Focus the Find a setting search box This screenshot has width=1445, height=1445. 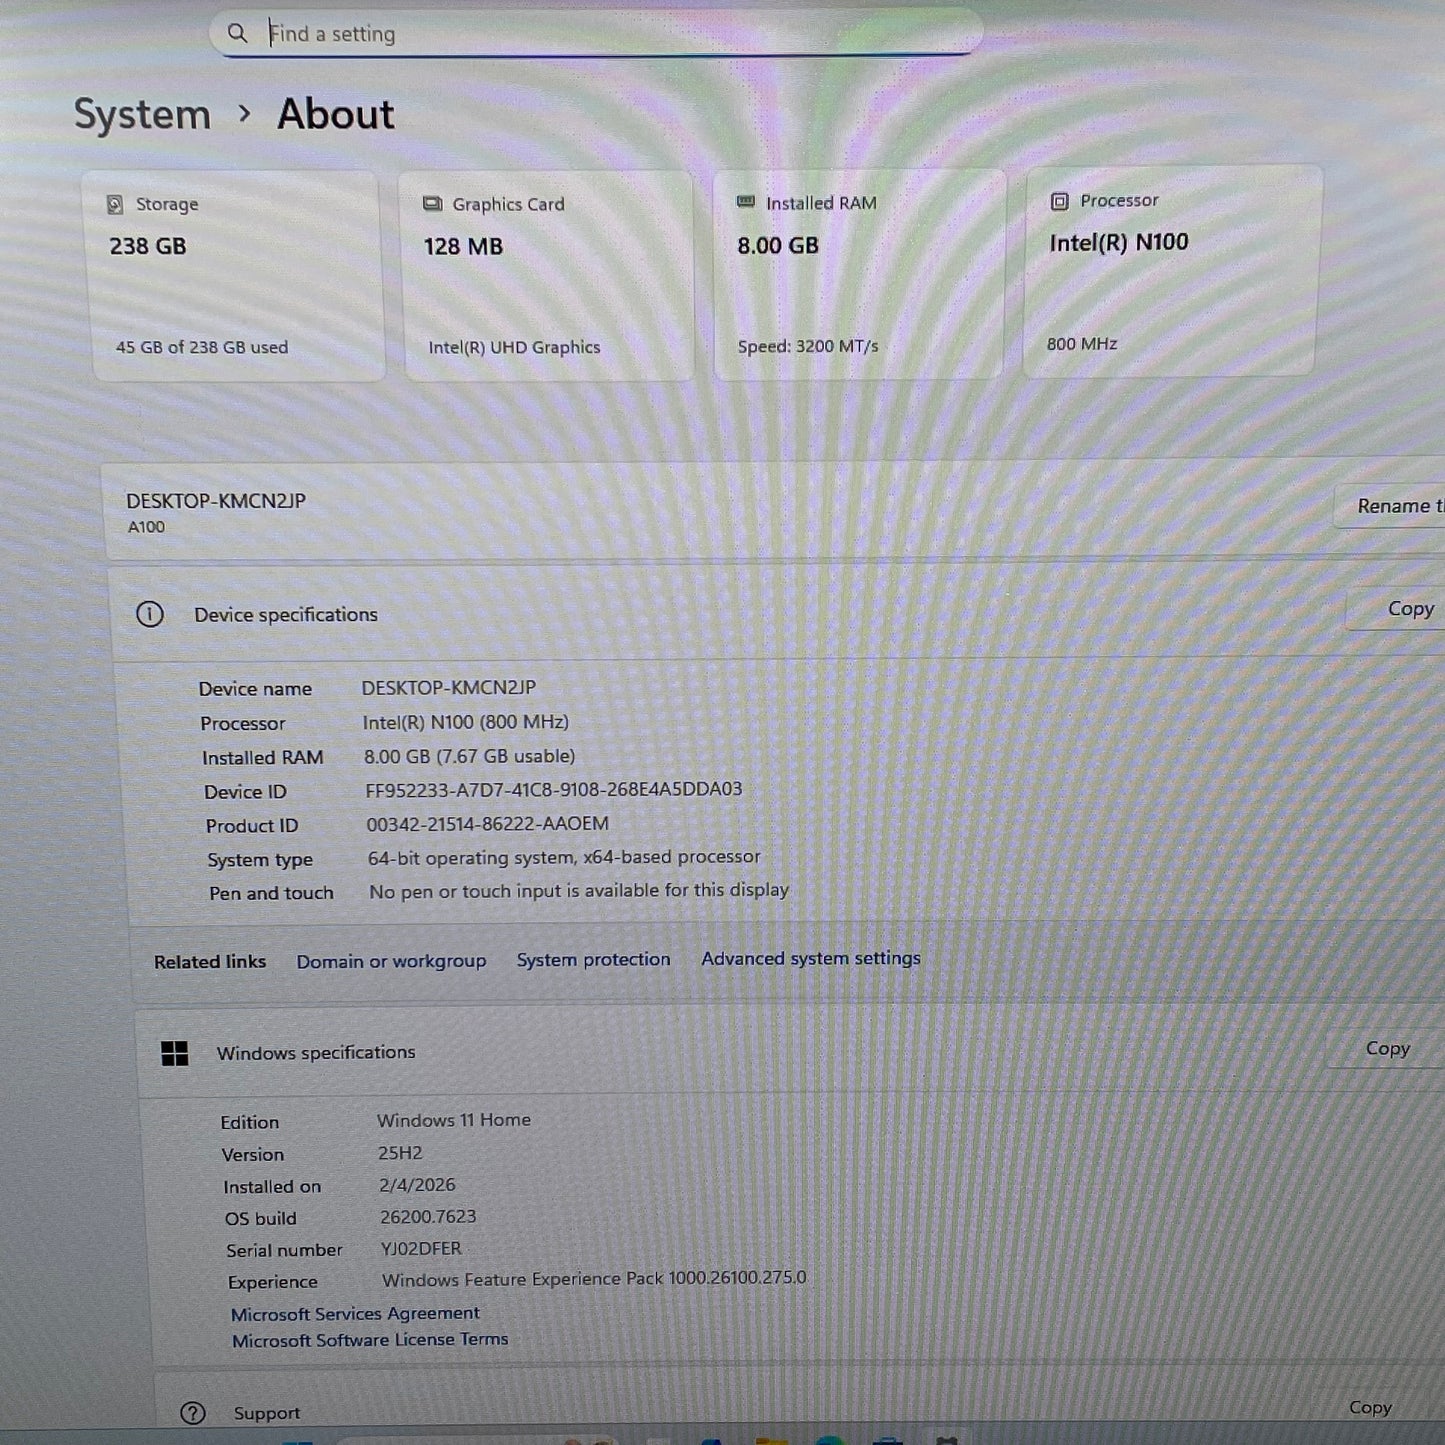[x=596, y=33]
